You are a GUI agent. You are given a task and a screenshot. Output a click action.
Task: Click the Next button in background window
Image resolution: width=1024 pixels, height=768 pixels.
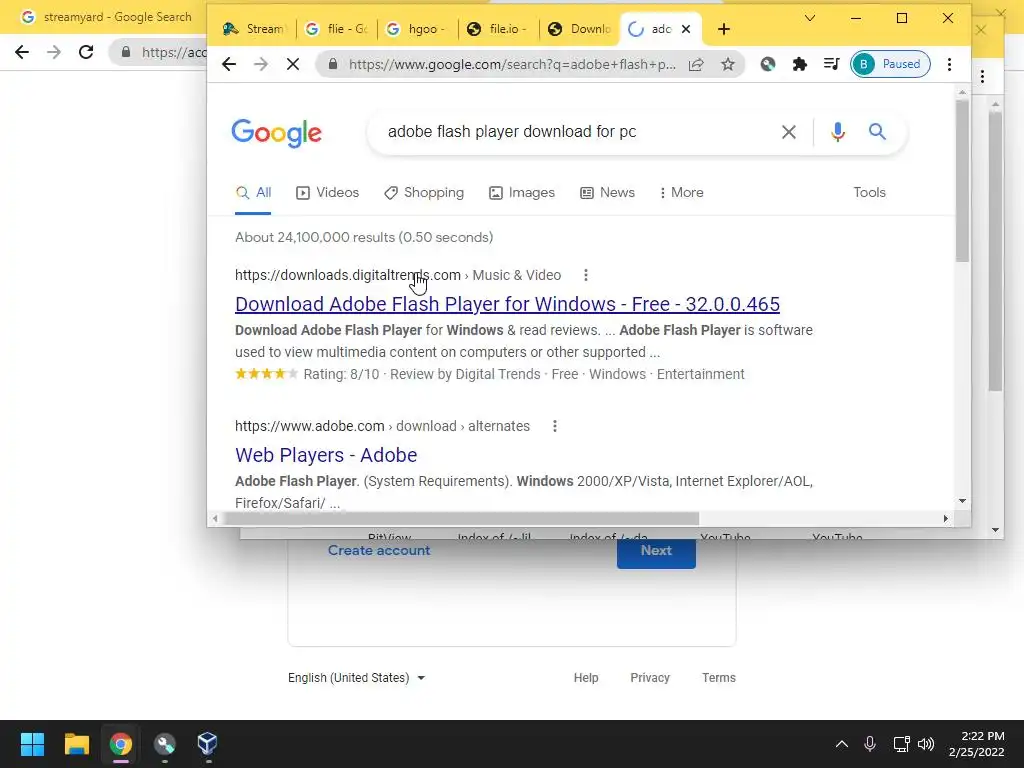click(656, 552)
